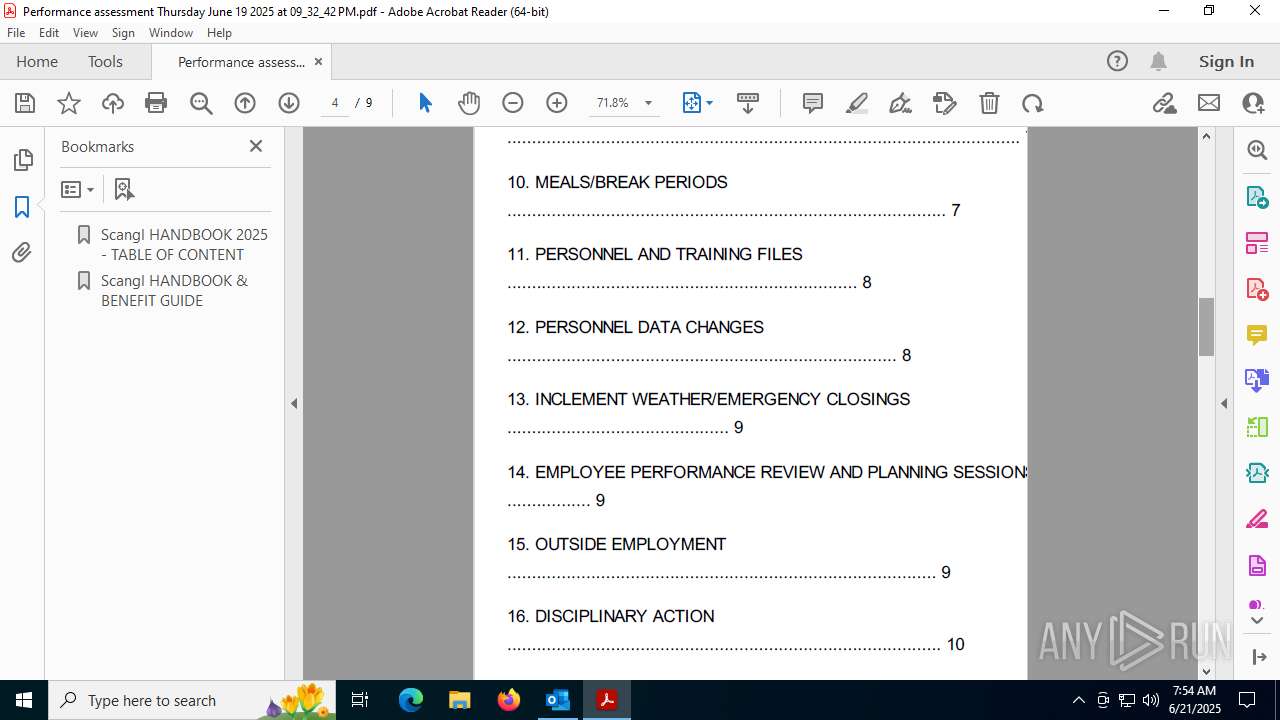Go to the previous page

pyautogui.click(x=245, y=103)
